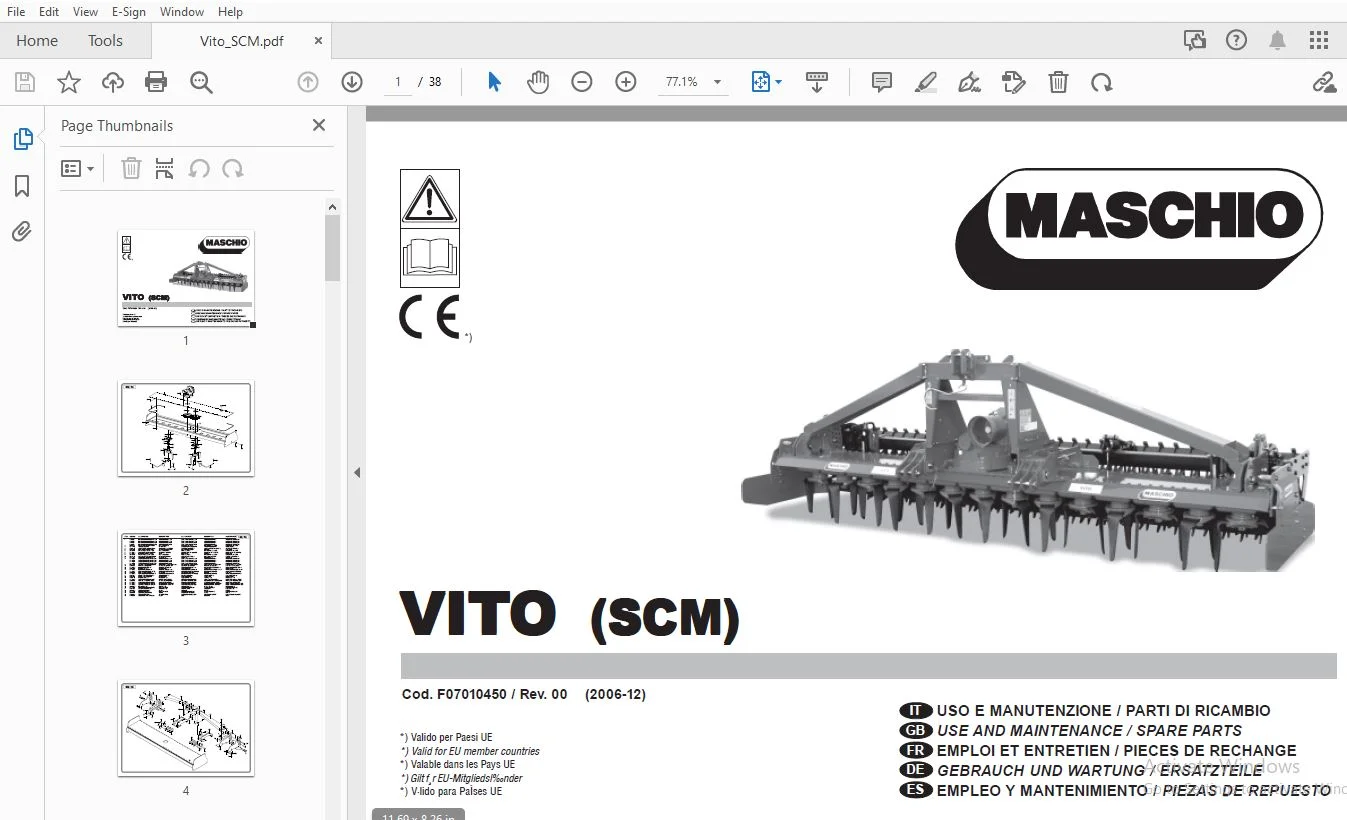Open the Help question mark icon
The width and height of the screenshot is (1347, 820).
click(1237, 40)
